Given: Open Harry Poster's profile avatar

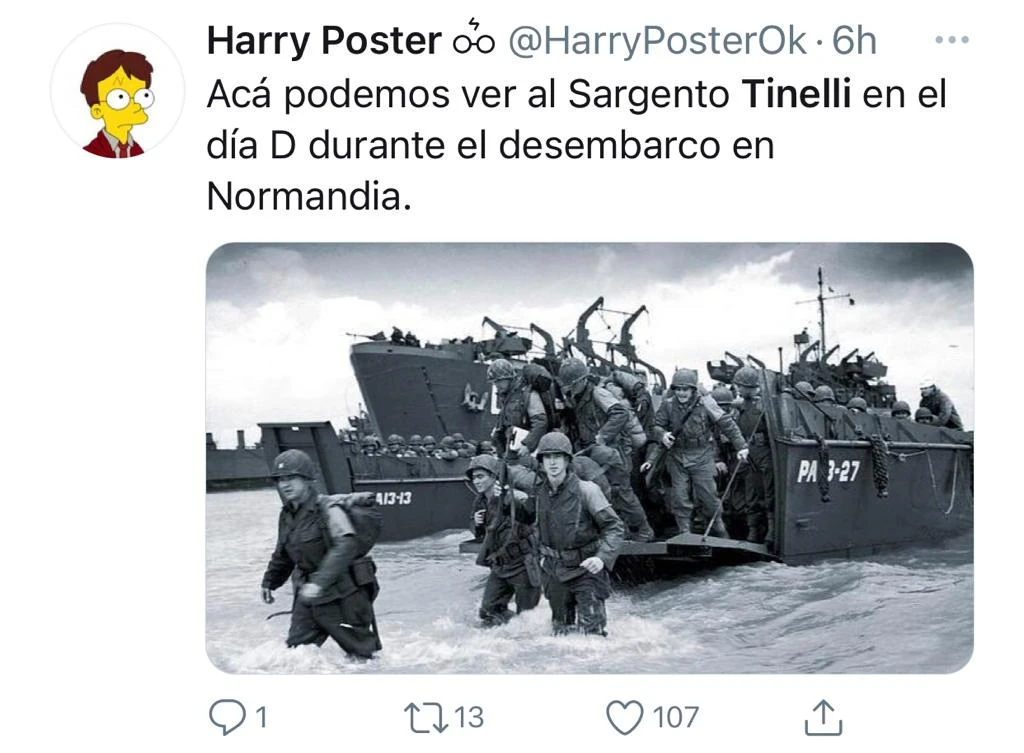Looking at the screenshot, I should (x=118, y=91).
